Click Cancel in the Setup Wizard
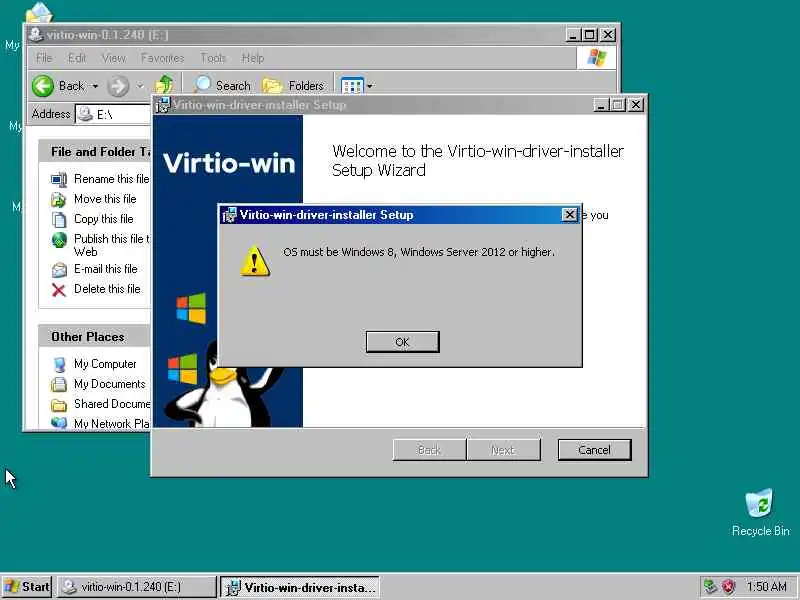 point(594,450)
